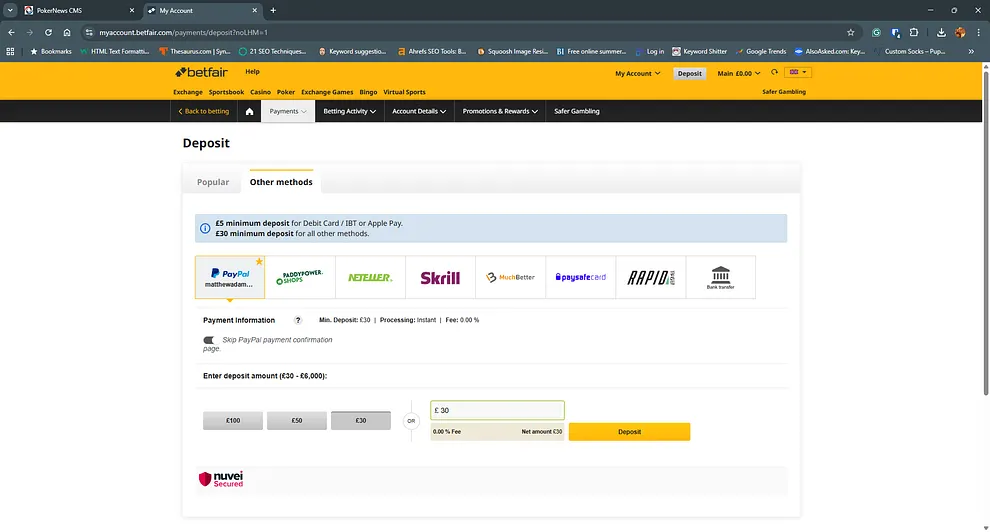
Task: Select Rapid Transfer payment method
Action: coord(650,277)
